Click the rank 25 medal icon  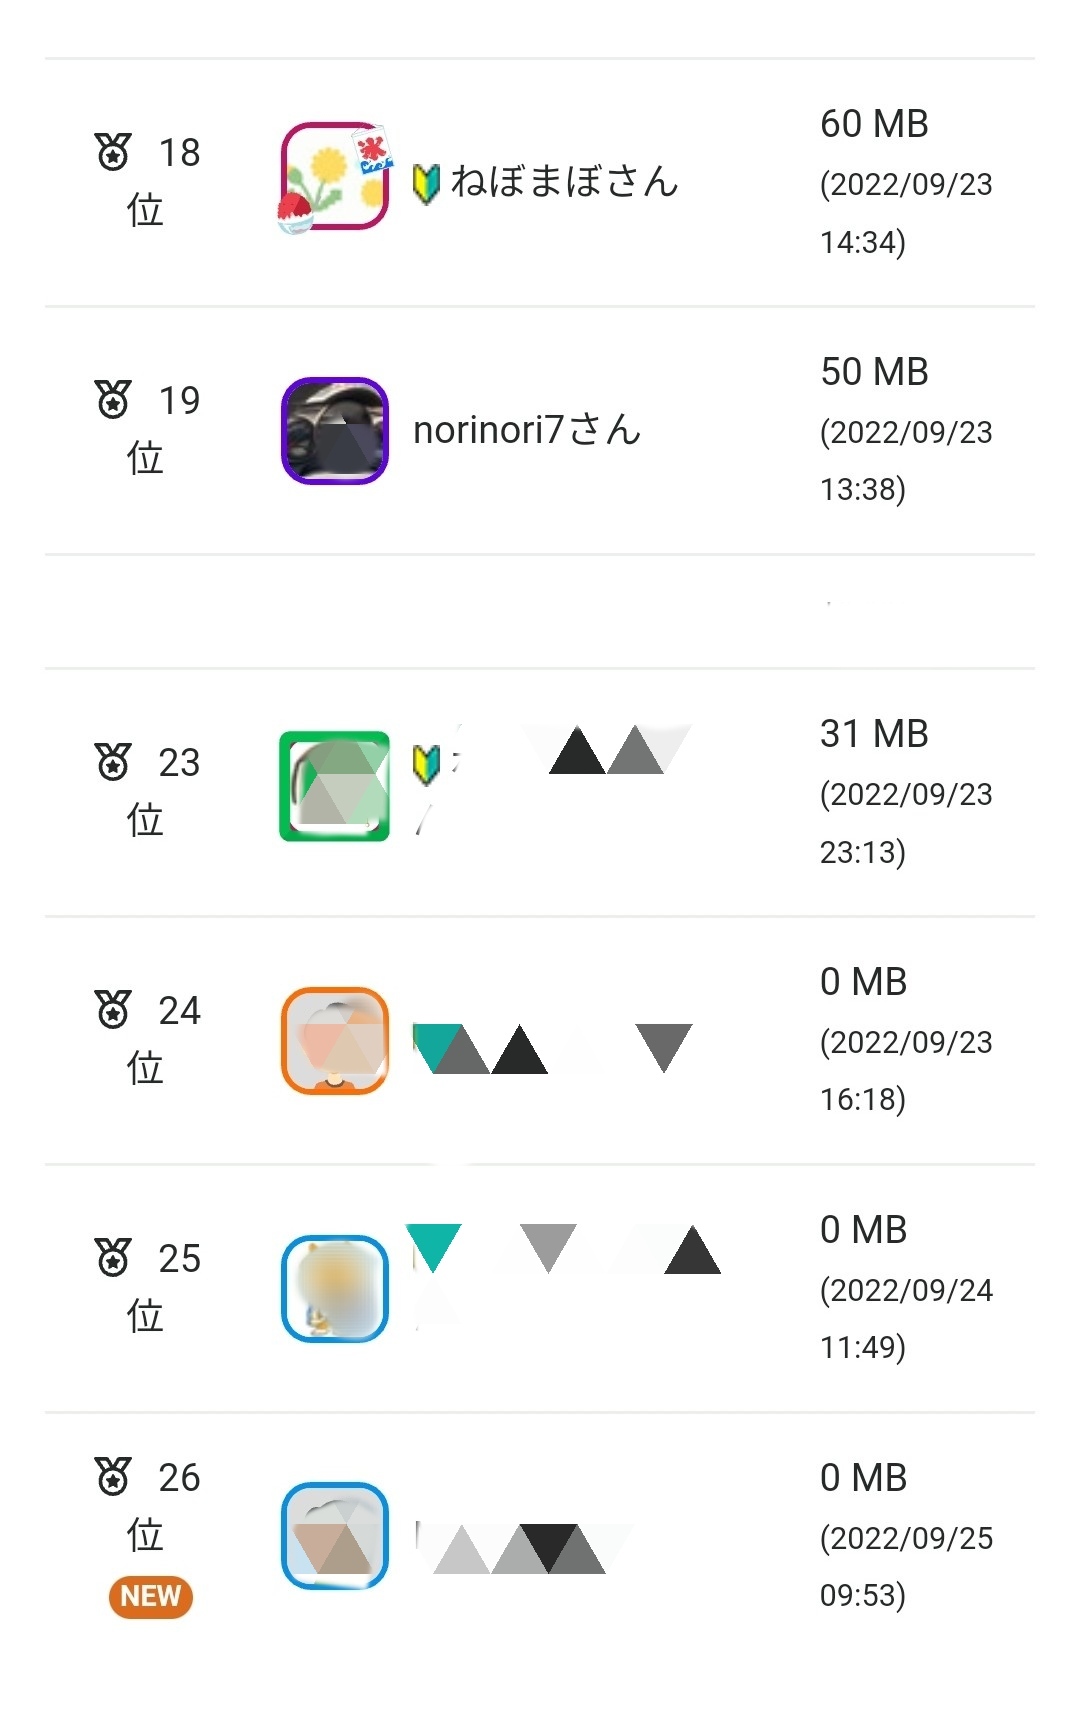coord(113,1258)
